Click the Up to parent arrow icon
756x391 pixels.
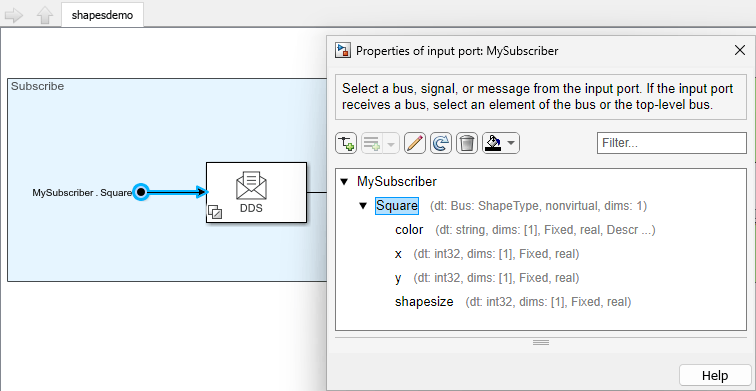tap(45, 15)
